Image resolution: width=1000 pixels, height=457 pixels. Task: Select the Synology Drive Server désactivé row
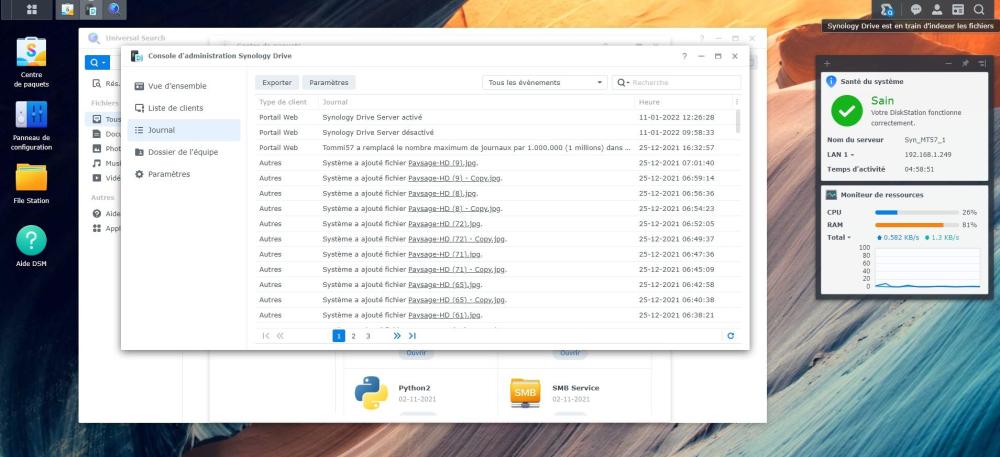pos(495,133)
